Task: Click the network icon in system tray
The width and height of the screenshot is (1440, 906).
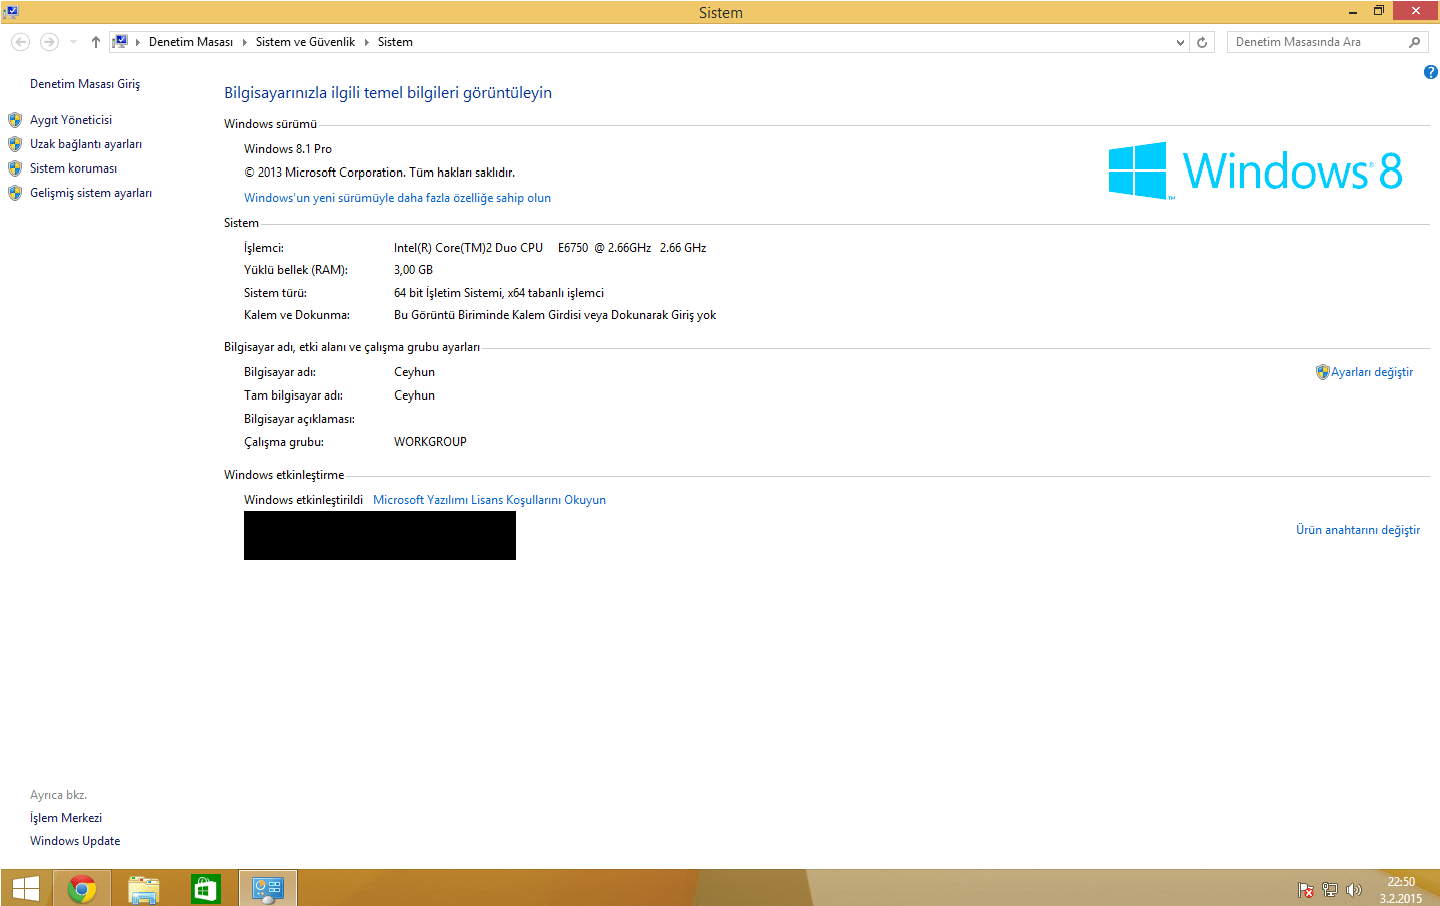Action: tap(1330, 890)
